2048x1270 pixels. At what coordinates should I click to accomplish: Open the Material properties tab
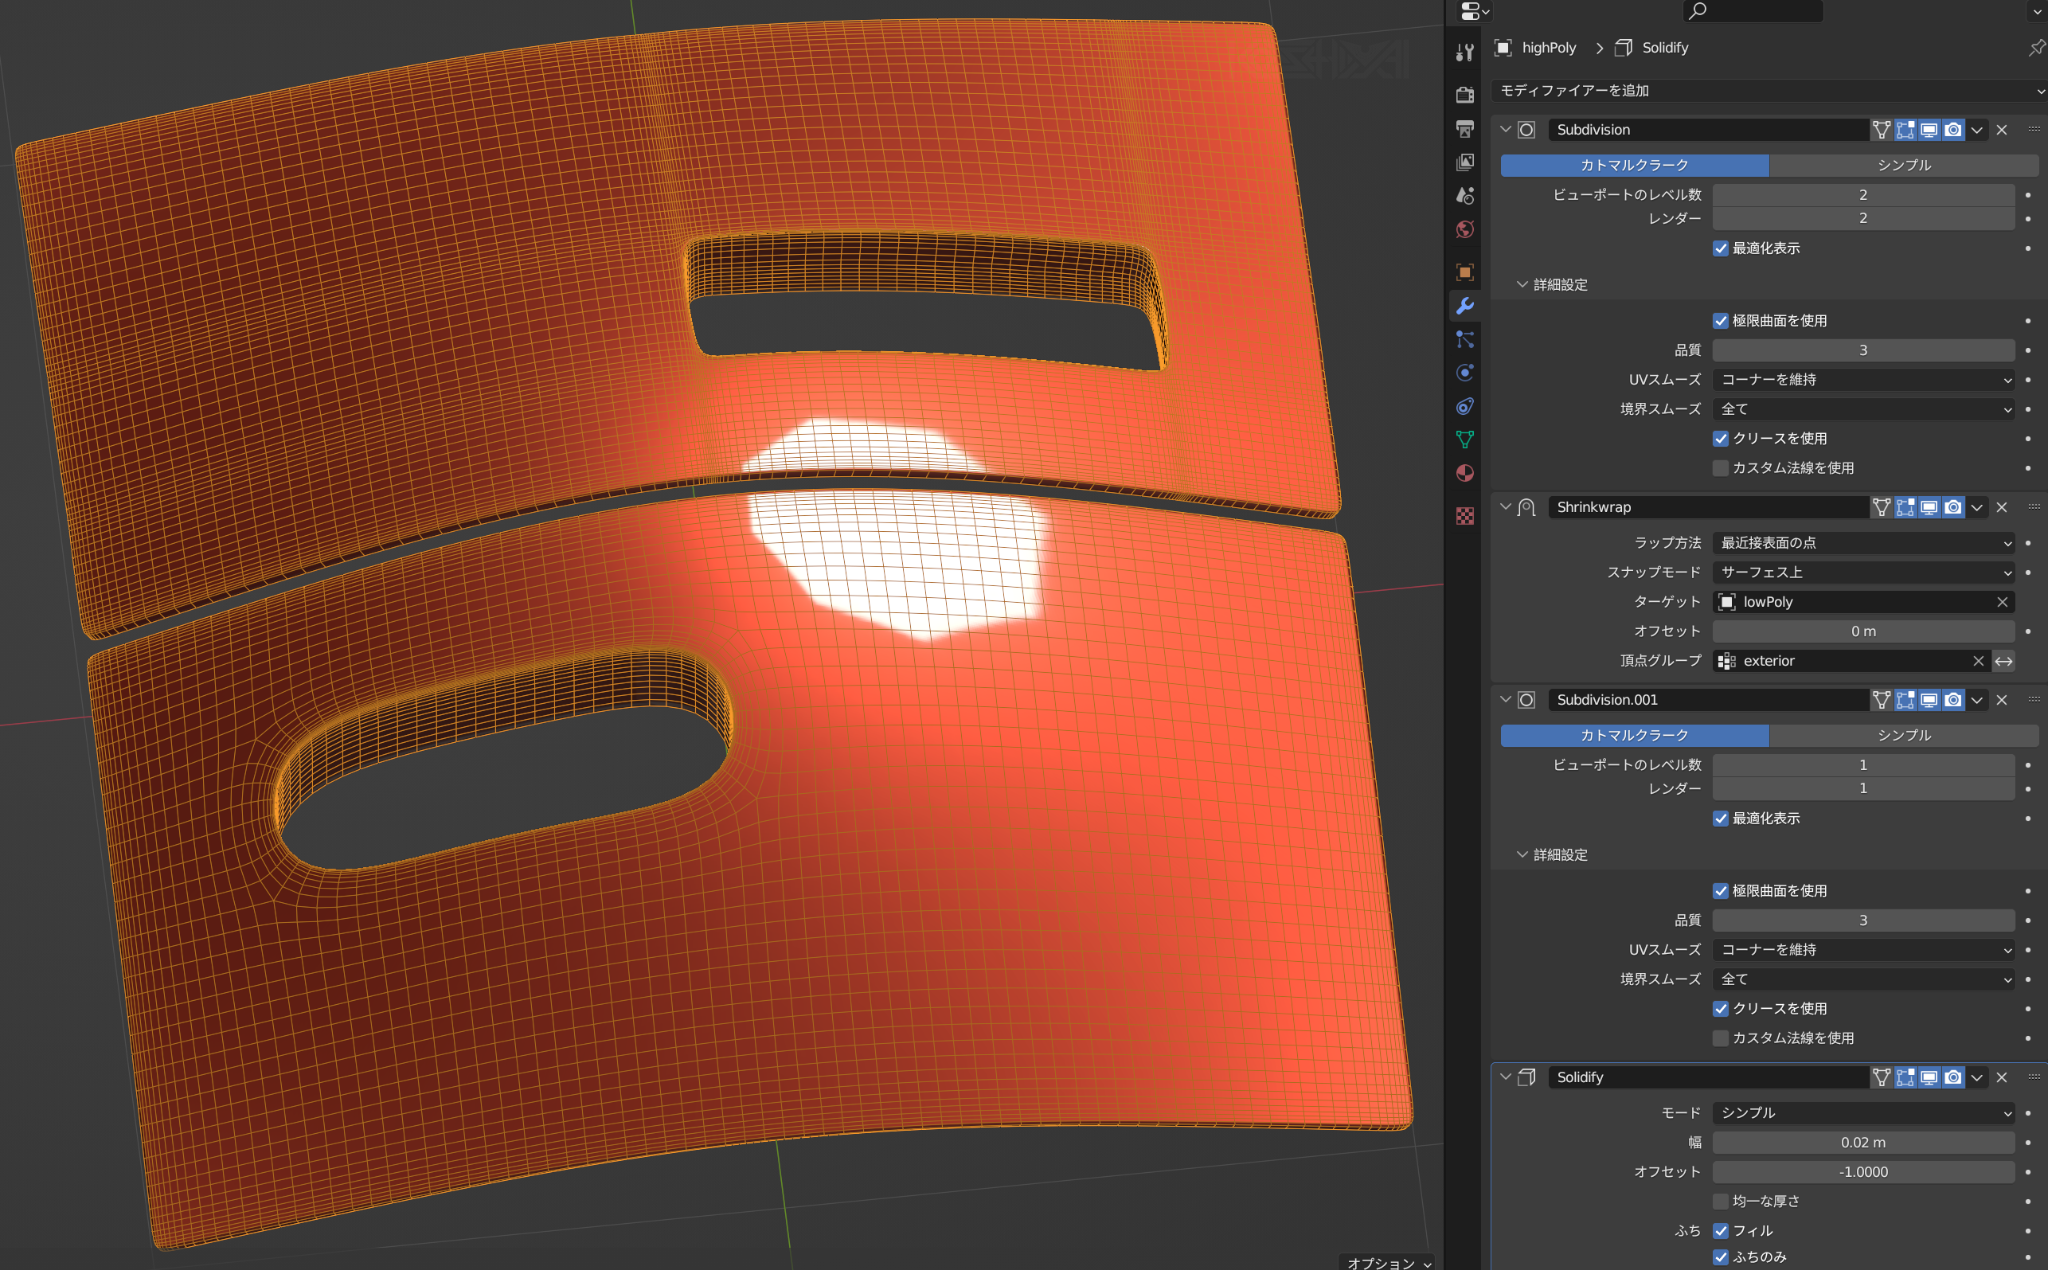click(x=1465, y=473)
